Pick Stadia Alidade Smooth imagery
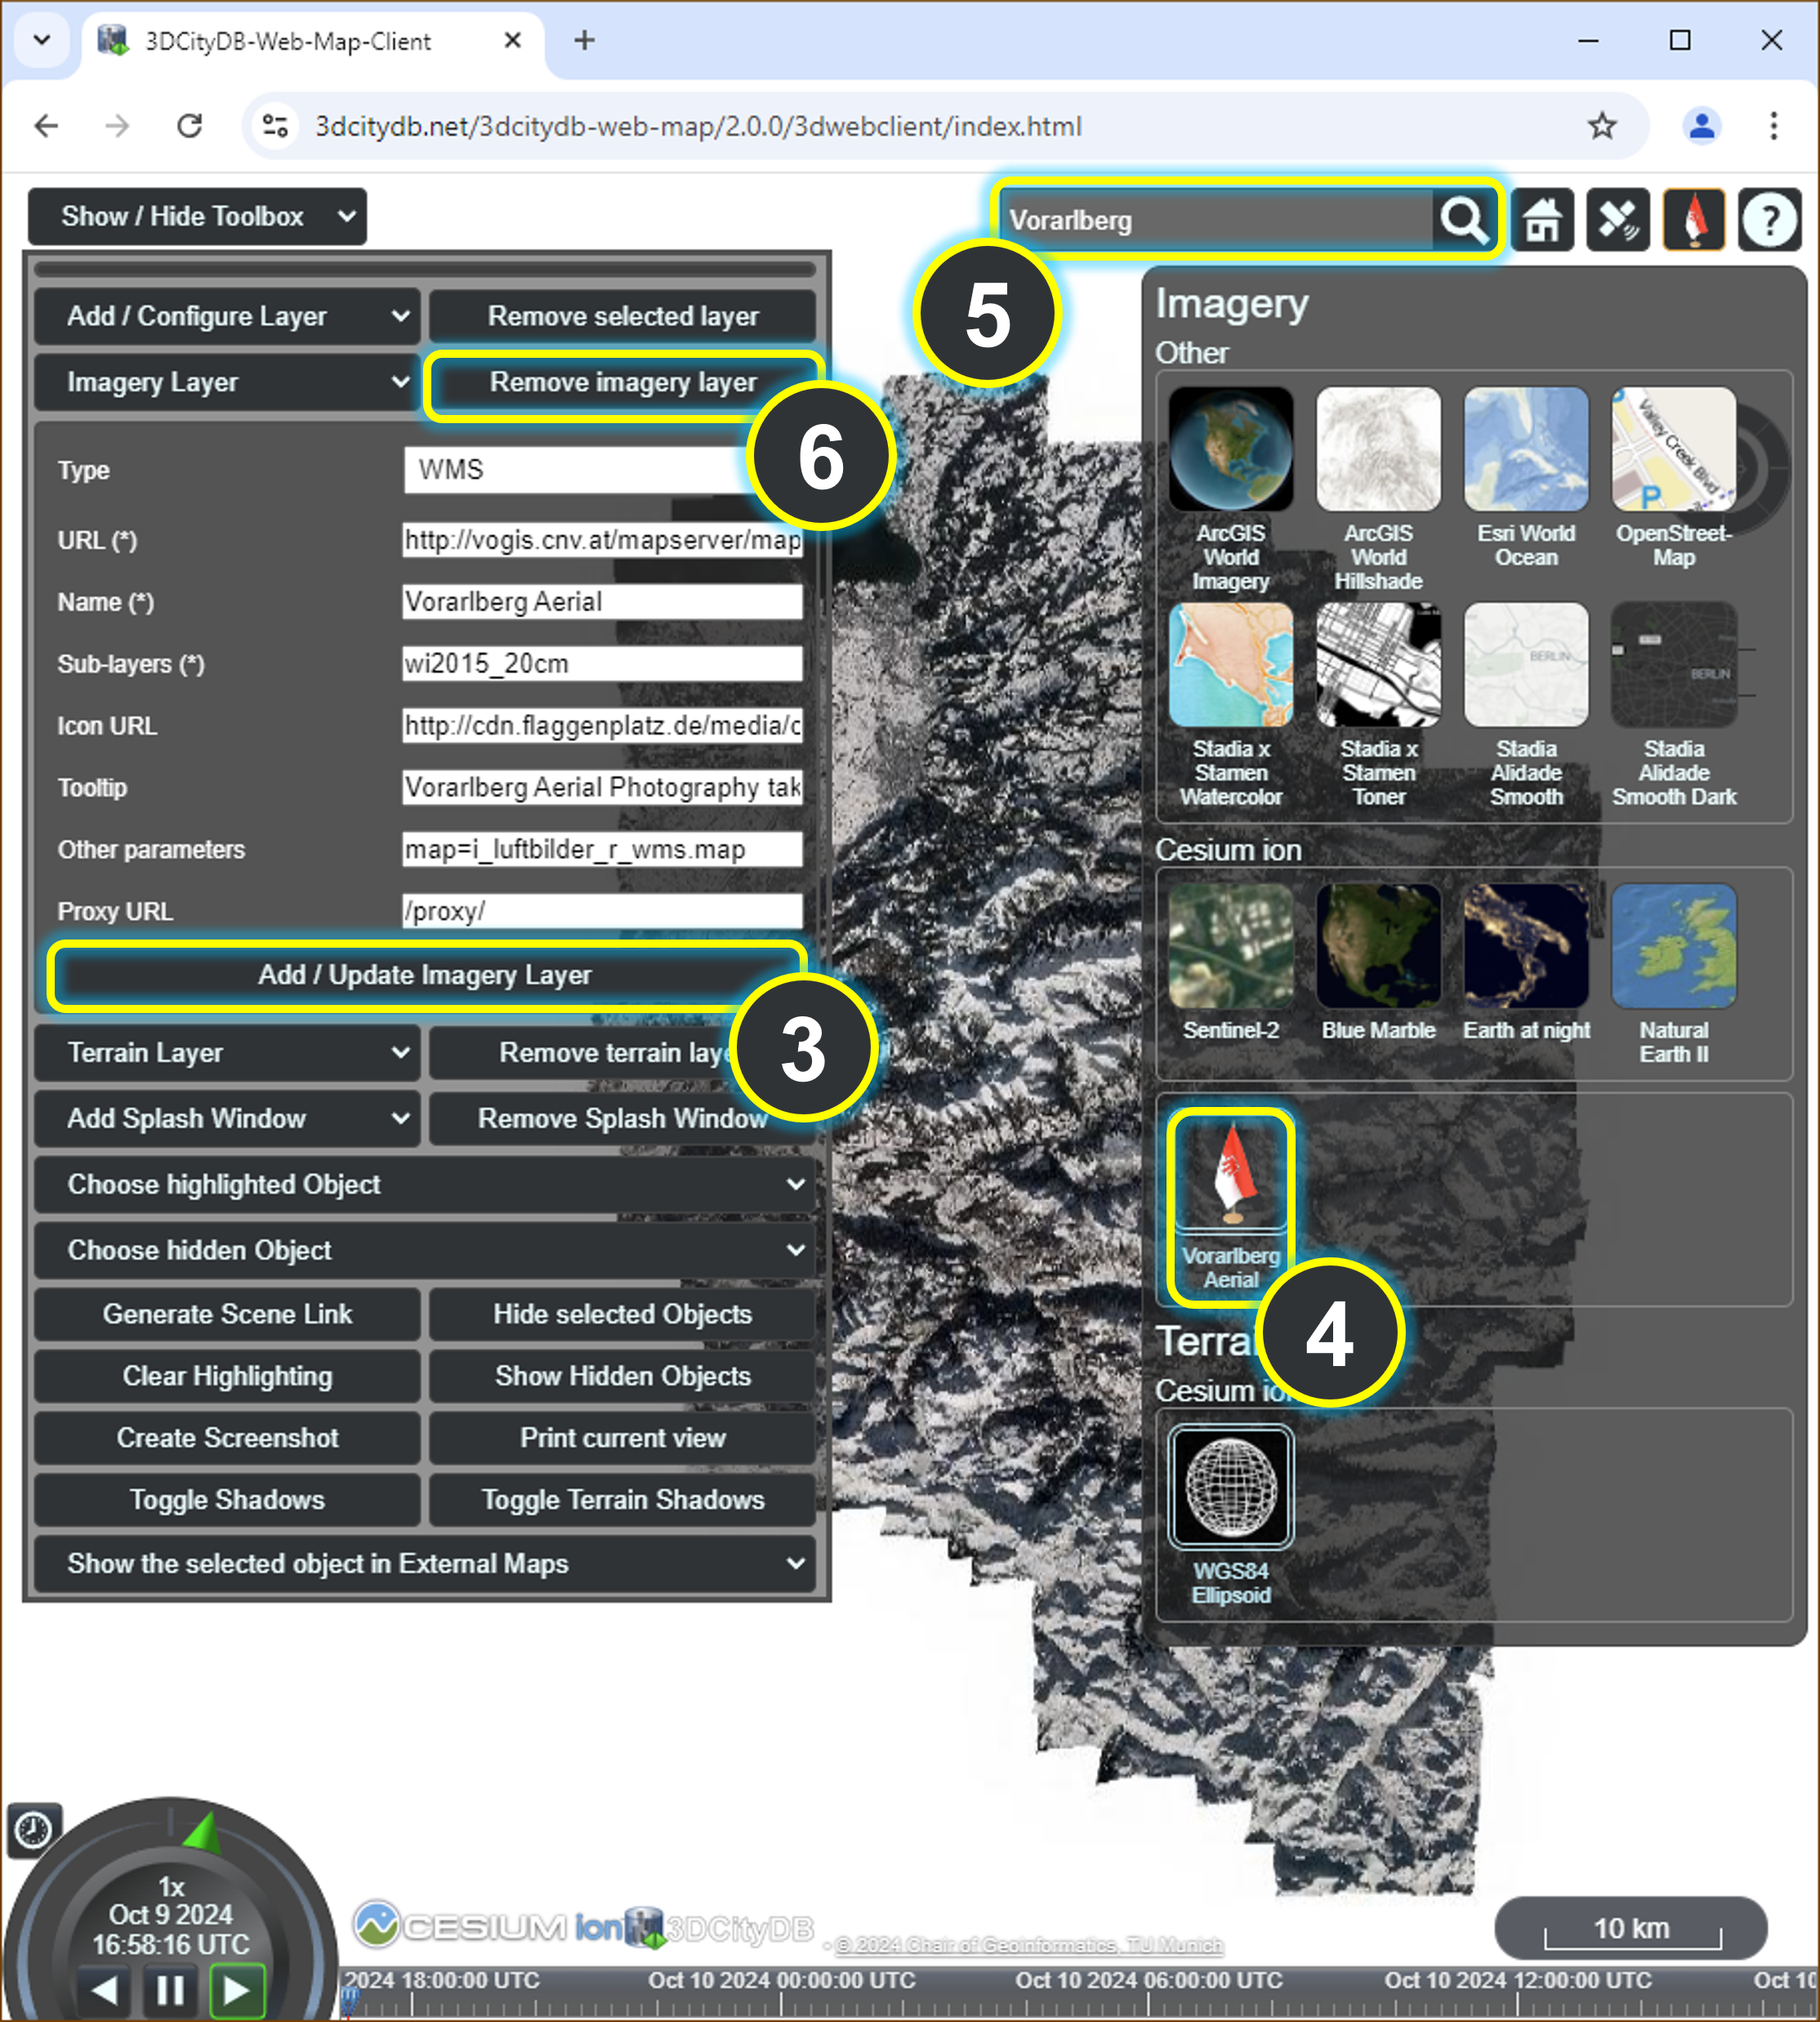Viewport: 1820px width, 2022px height. pos(1526,664)
